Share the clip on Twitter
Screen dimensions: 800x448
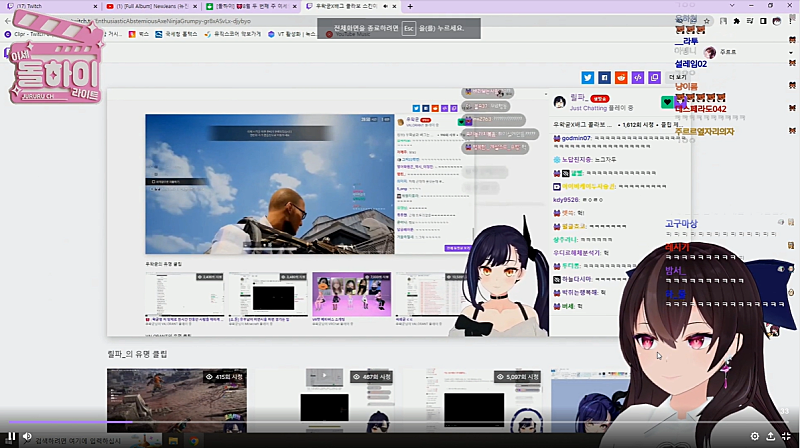(x=587, y=77)
